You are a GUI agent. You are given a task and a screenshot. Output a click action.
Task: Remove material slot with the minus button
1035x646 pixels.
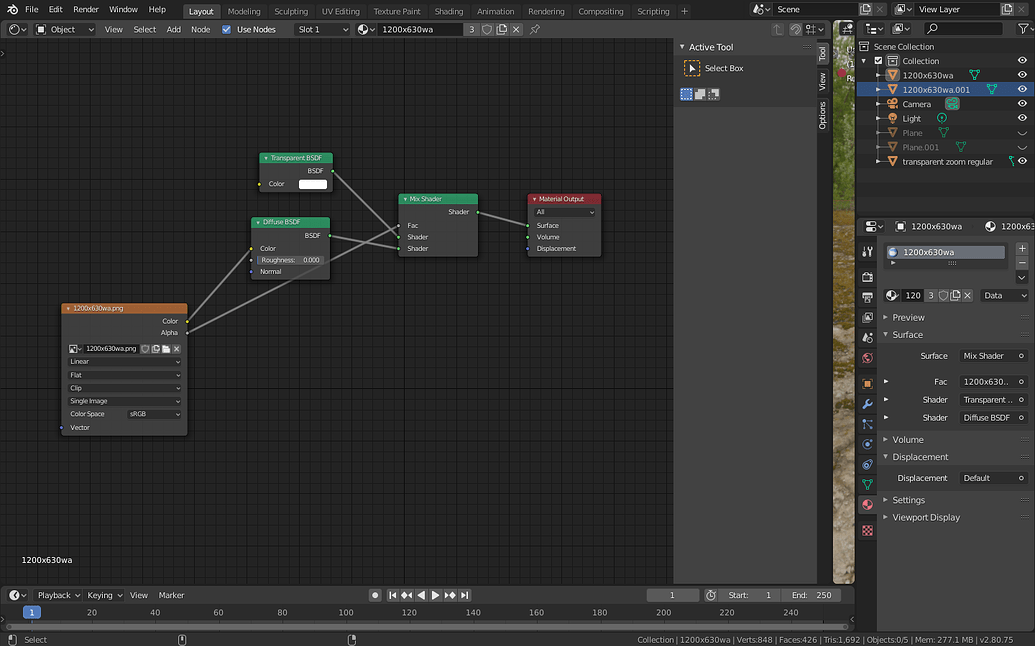(1022, 263)
